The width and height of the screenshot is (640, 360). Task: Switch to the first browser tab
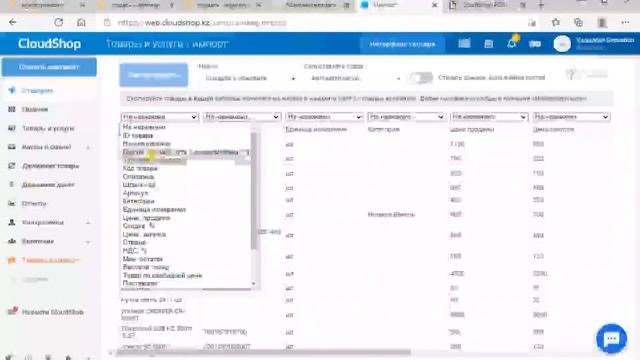click(47, 5)
